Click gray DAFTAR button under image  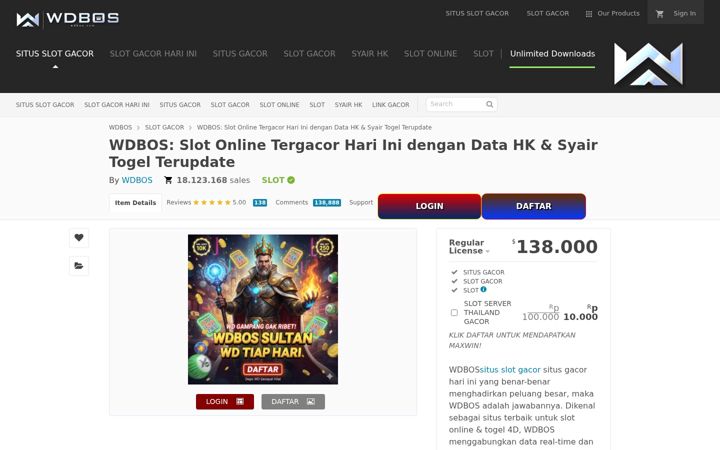click(293, 401)
